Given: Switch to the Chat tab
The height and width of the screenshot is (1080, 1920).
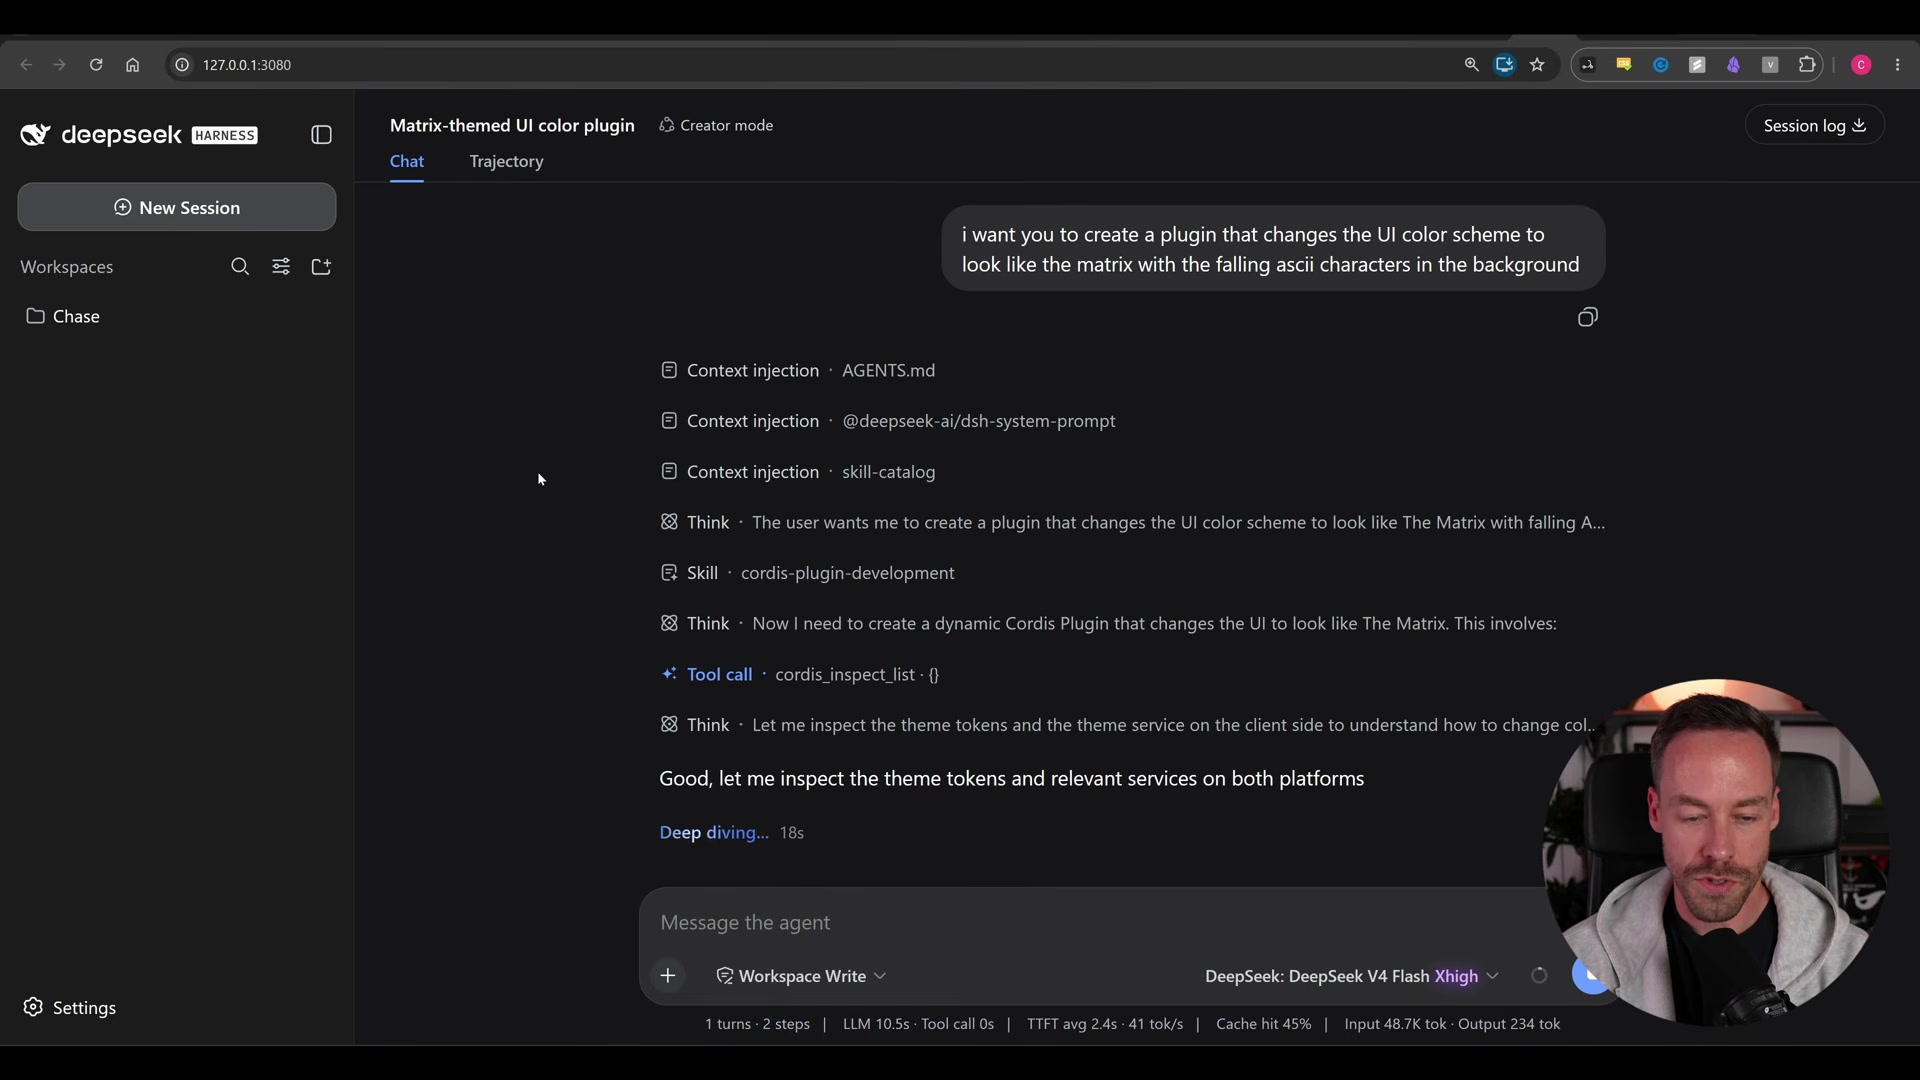Looking at the screenshot, I should click(x=407, y=161).
